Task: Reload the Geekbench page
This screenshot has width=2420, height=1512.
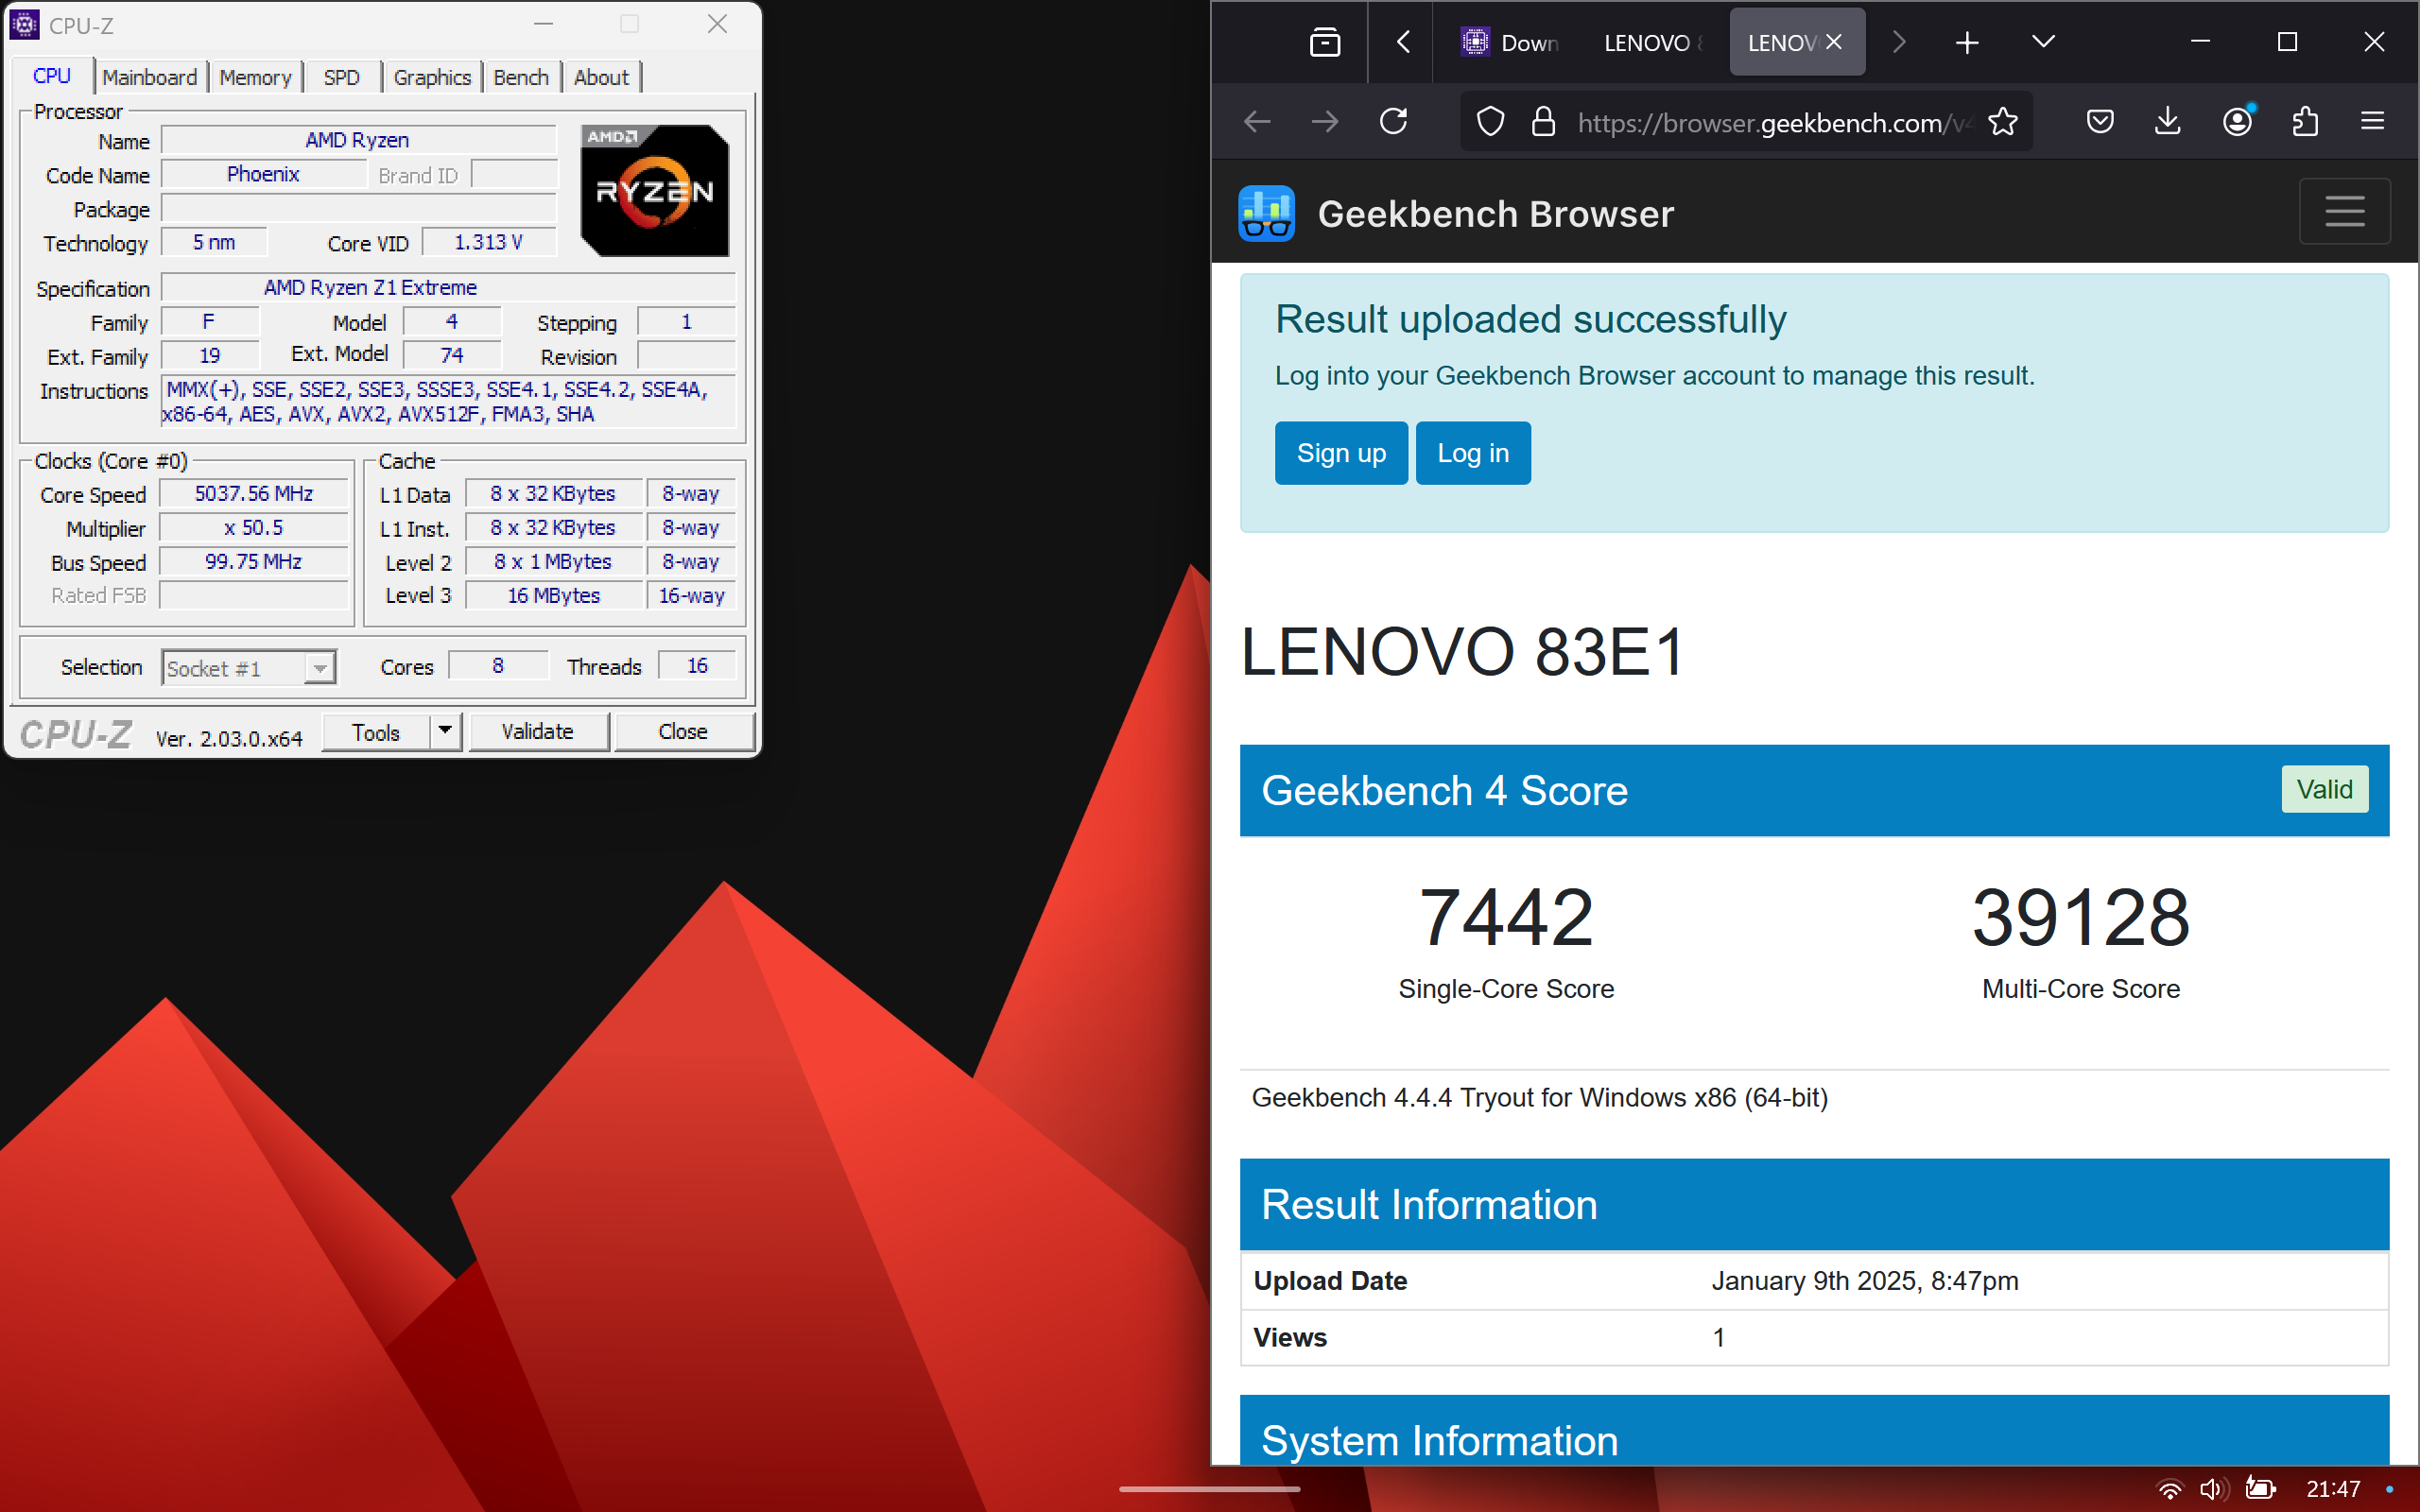Action: coord(1394,122)
